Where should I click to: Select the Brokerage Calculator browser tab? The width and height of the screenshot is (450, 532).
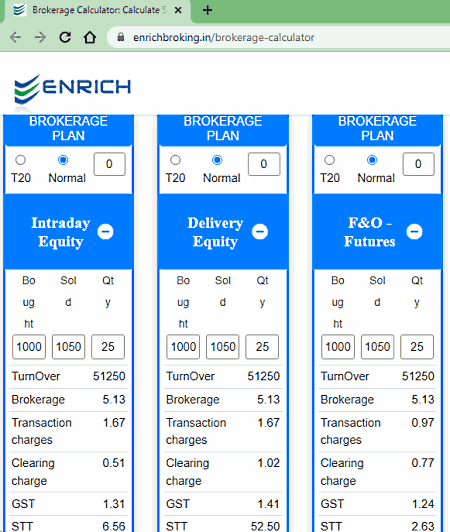[x=97, y=11]
